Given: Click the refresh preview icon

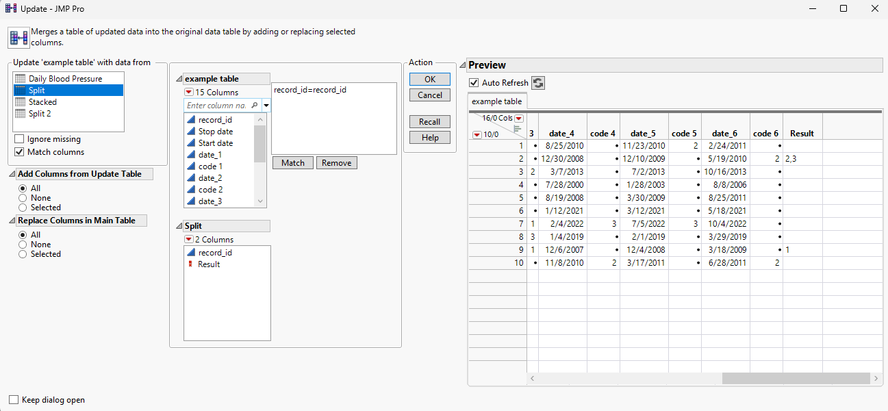Looking at the screenshot, I should pos(537,83).
